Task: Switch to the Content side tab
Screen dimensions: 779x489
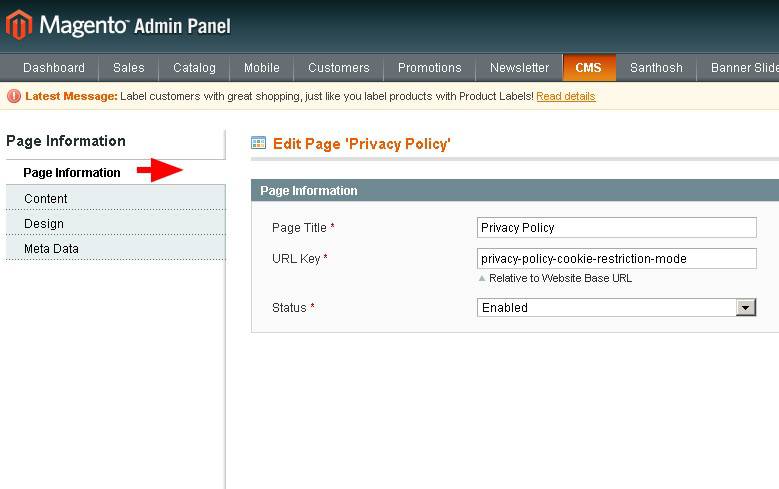Action: coord(46,199)
